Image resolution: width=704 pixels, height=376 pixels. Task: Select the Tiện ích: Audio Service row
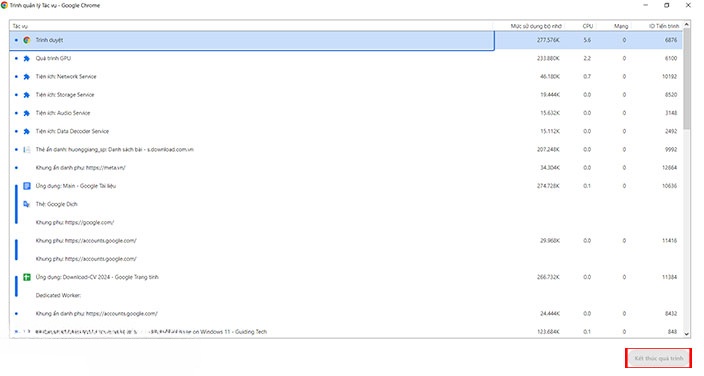coord(346,113)
